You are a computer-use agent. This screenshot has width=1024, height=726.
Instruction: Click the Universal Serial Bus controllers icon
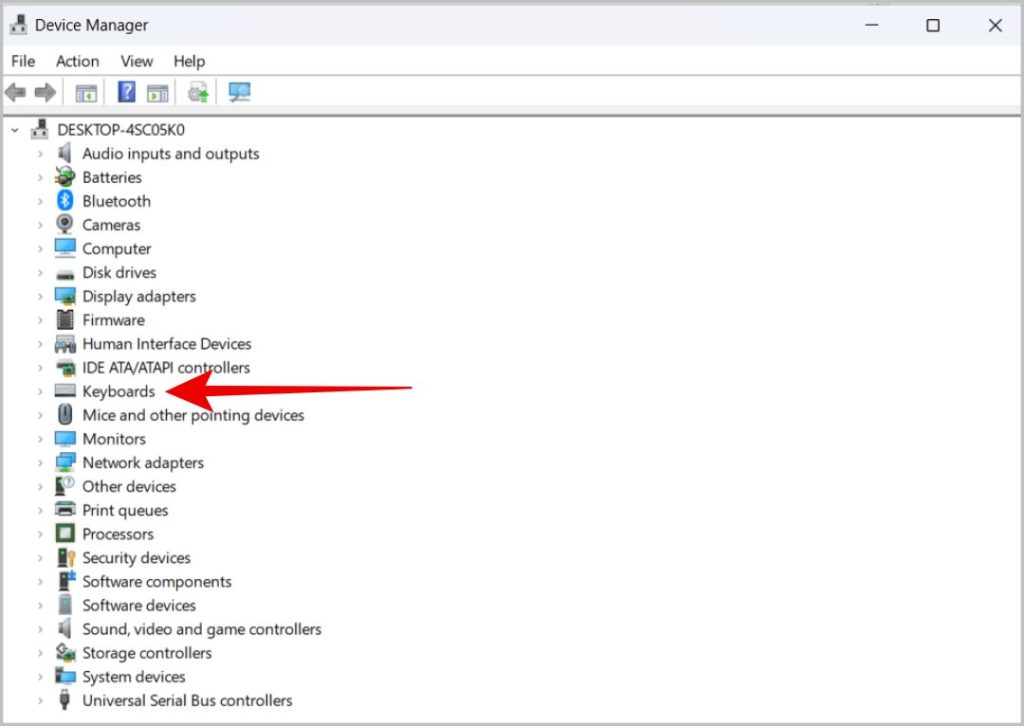65,700
